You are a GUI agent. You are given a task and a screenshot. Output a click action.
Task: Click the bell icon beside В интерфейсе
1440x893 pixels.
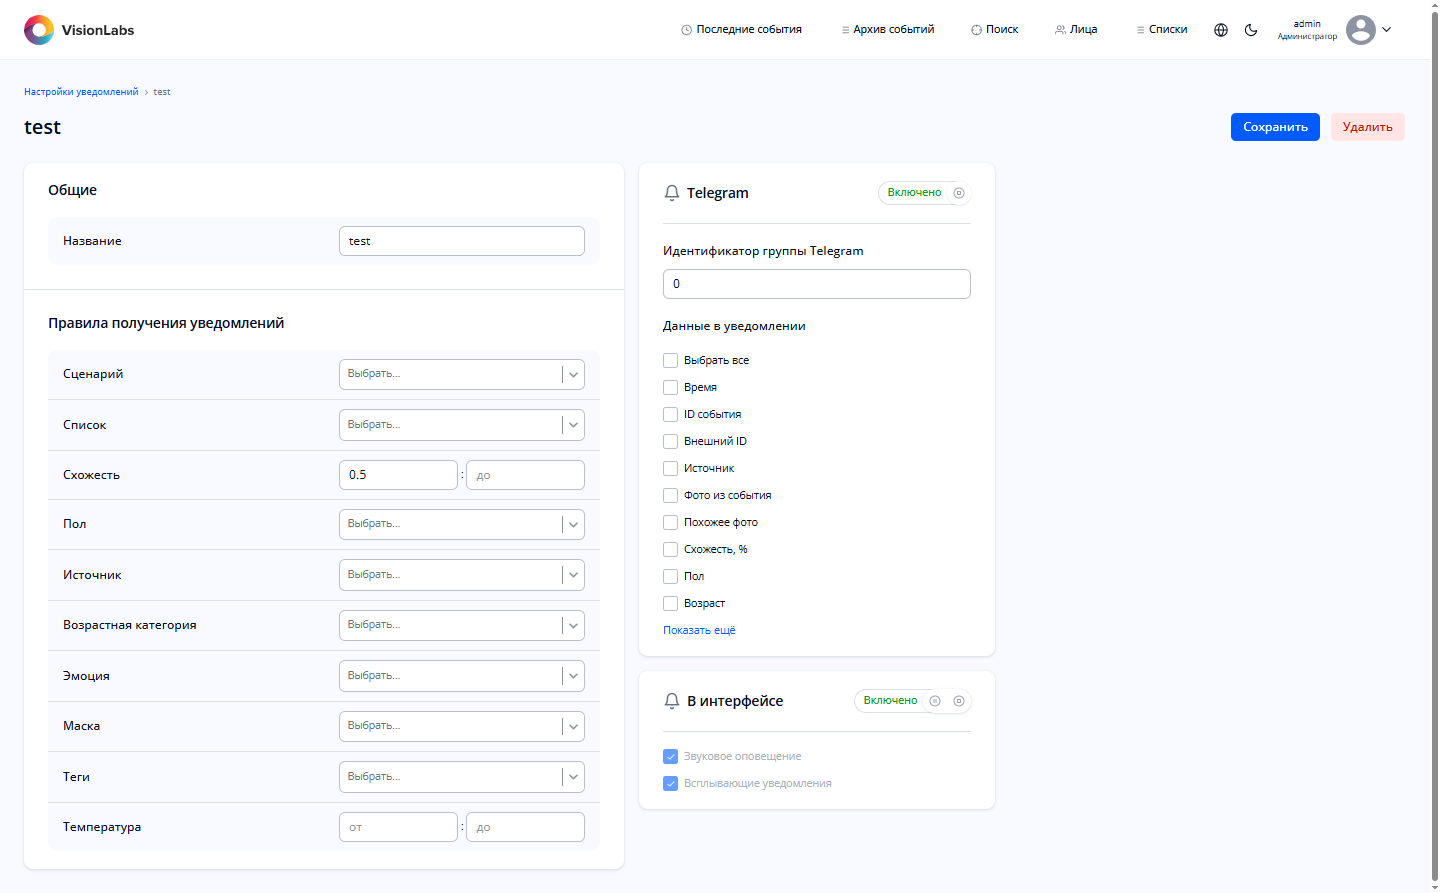672,701
